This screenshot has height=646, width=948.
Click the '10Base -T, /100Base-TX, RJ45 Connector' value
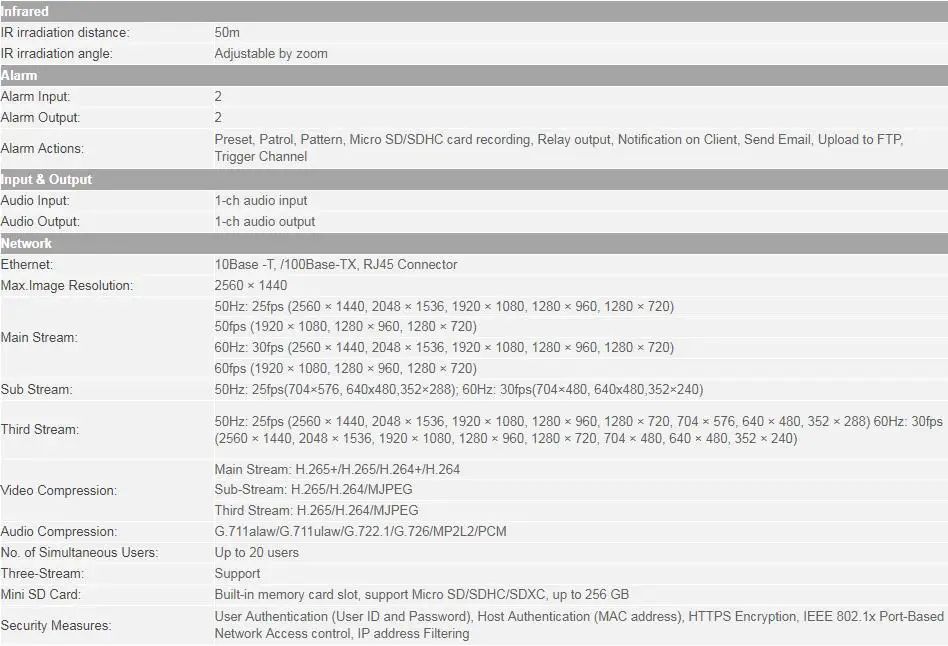pos(336,265)
